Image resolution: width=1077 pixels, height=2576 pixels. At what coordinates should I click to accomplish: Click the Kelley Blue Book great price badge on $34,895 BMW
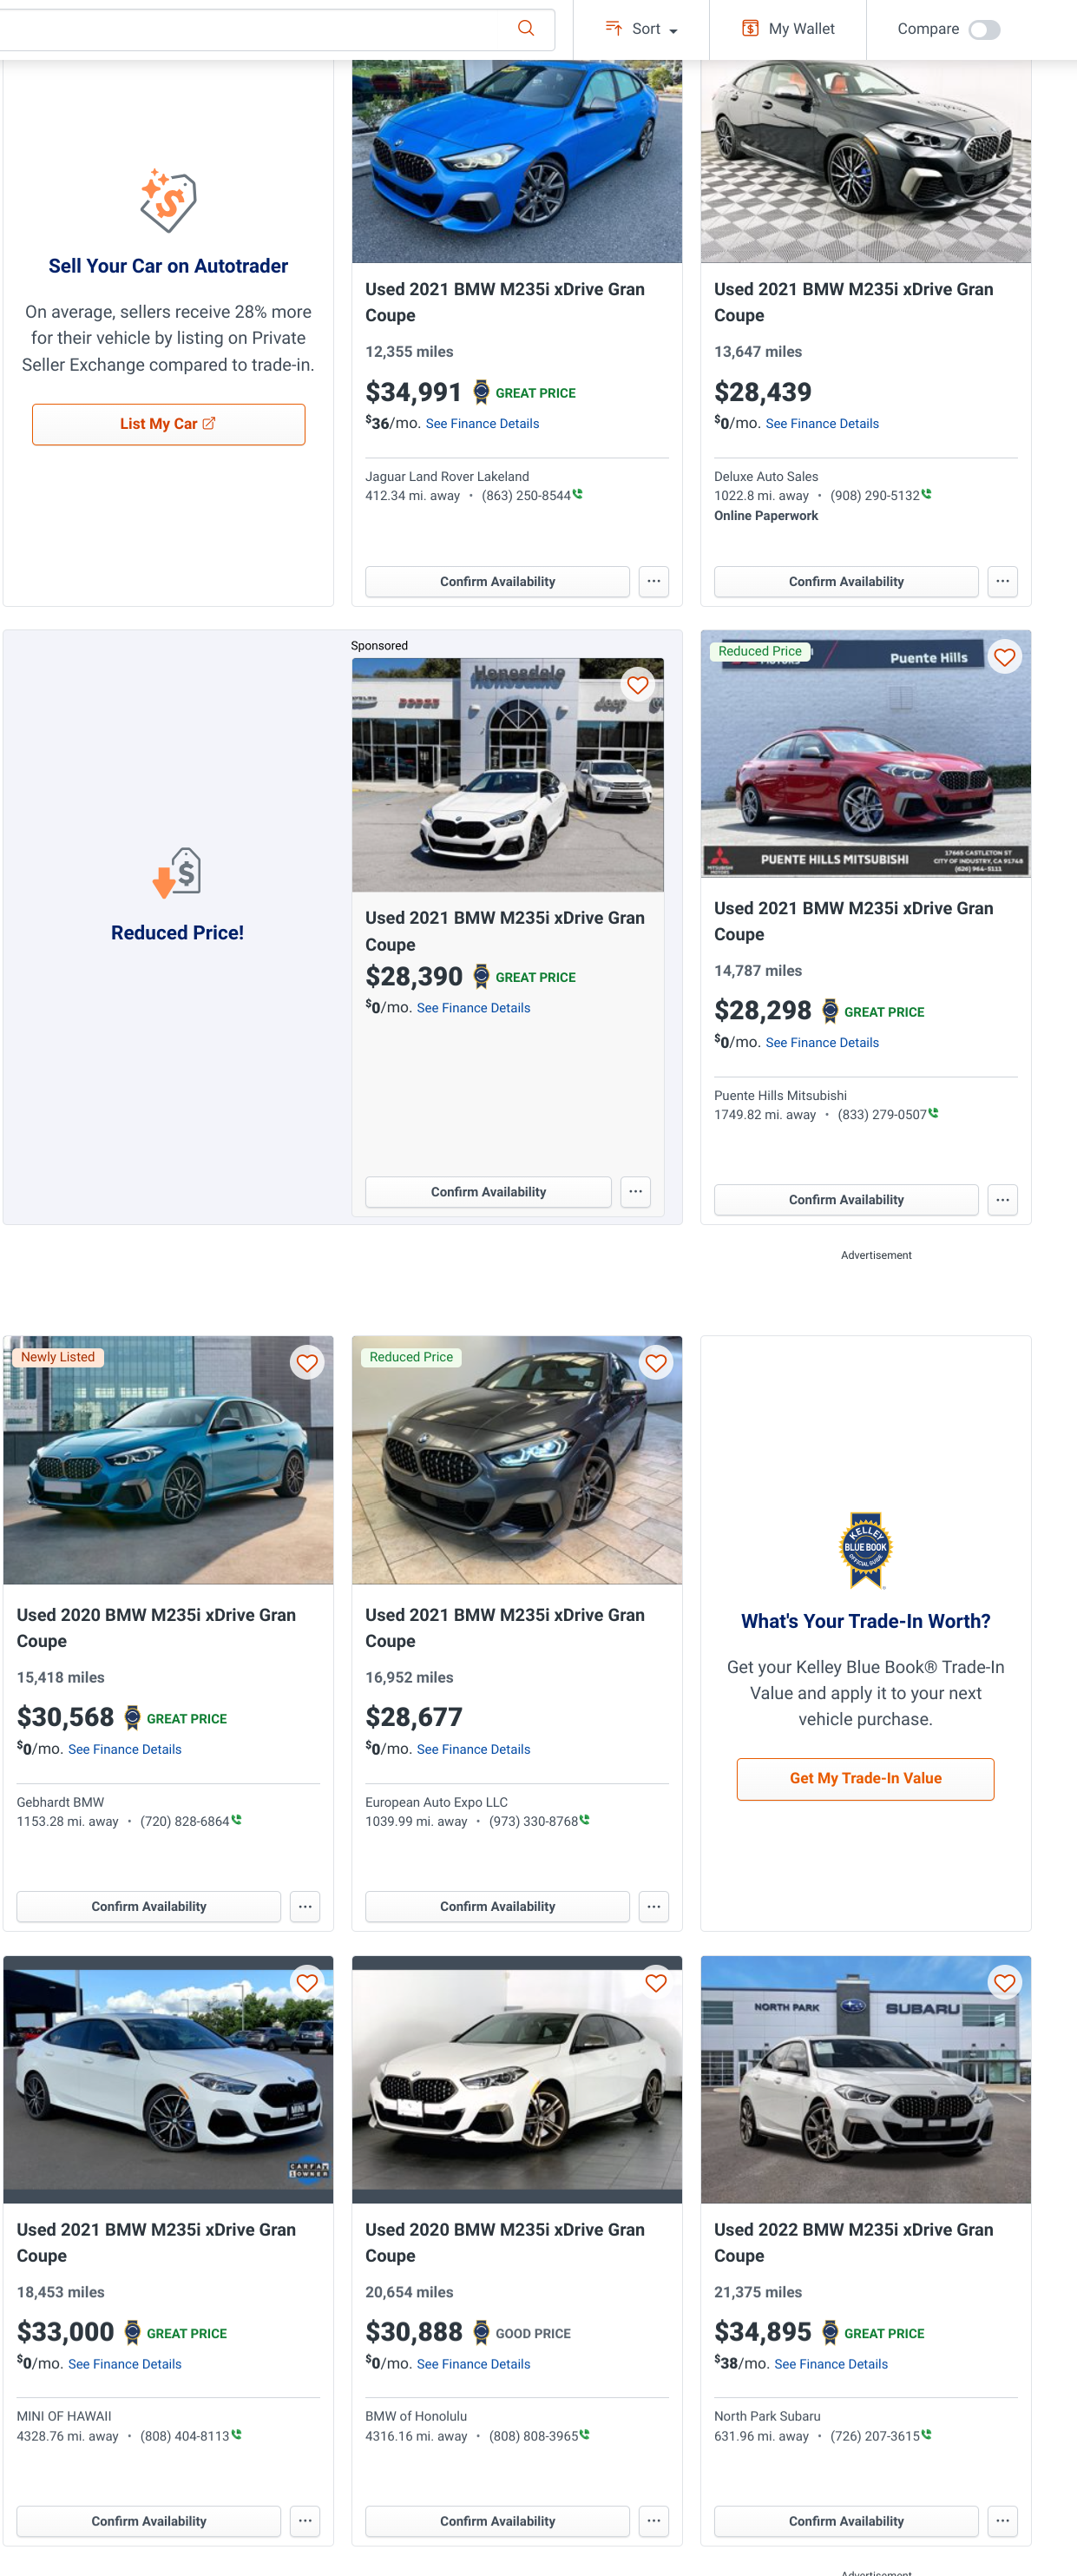coord(830,2333)
